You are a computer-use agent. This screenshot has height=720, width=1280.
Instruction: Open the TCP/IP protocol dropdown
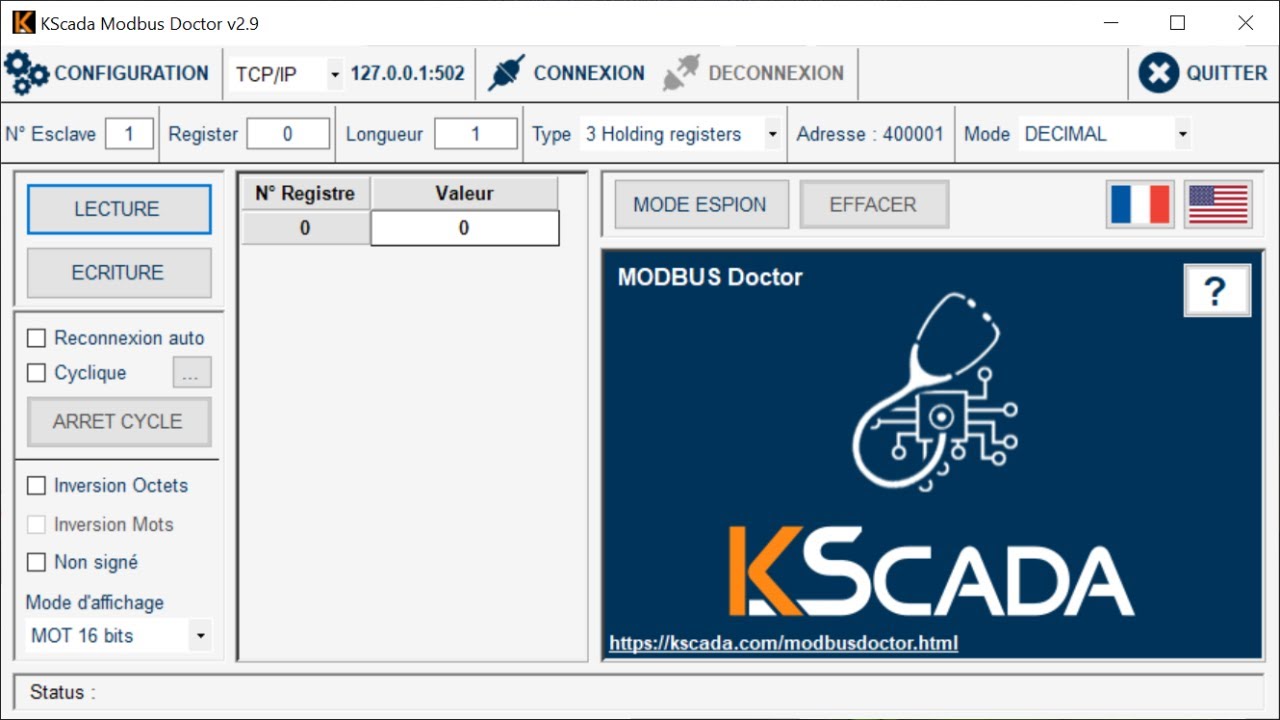pos(335,74)
